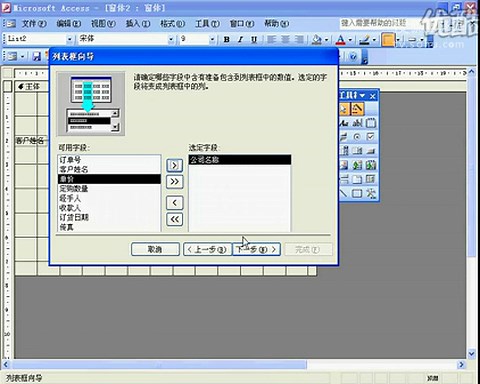Toggle Italic formatting

(240, 40)
